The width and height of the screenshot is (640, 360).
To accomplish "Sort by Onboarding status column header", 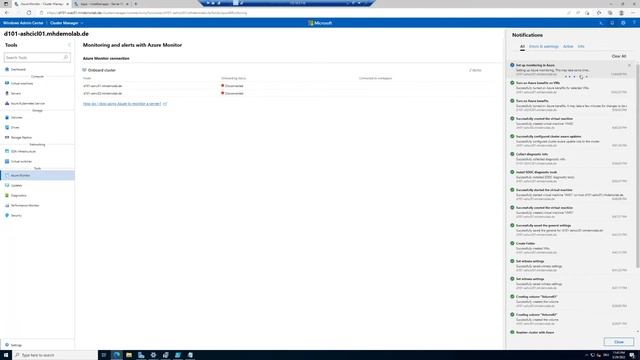I will (233, 78).
